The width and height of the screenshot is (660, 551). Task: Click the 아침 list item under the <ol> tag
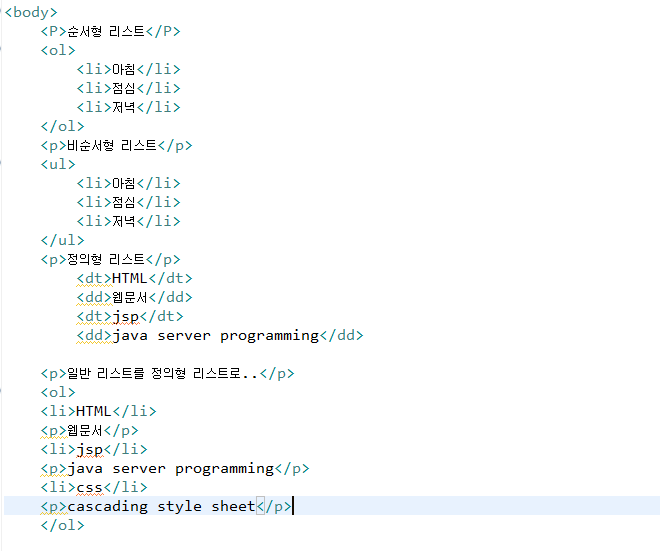point(128,69)
